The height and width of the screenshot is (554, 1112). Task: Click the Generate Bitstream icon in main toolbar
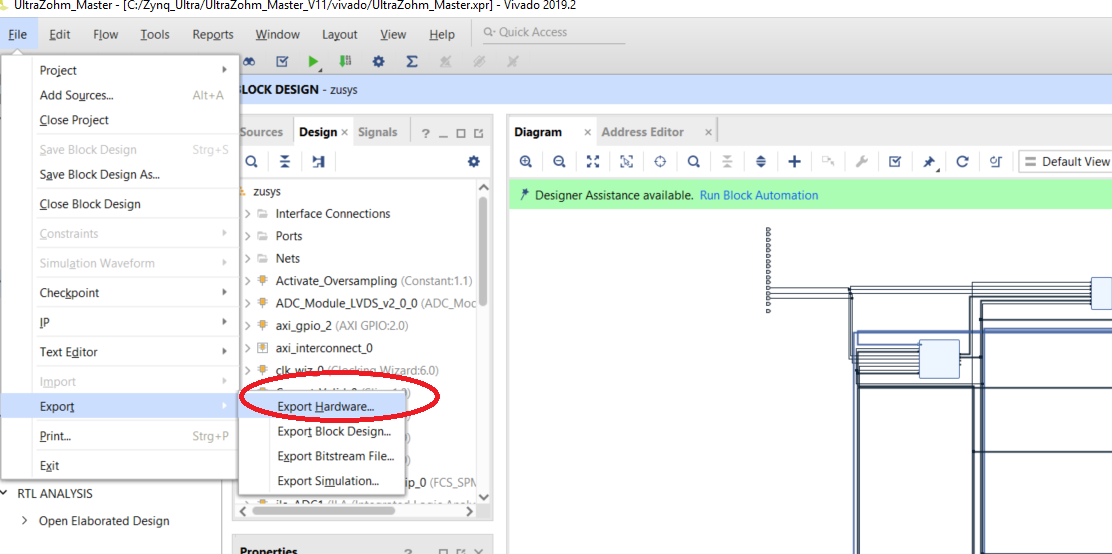click(x=345, y=62)
